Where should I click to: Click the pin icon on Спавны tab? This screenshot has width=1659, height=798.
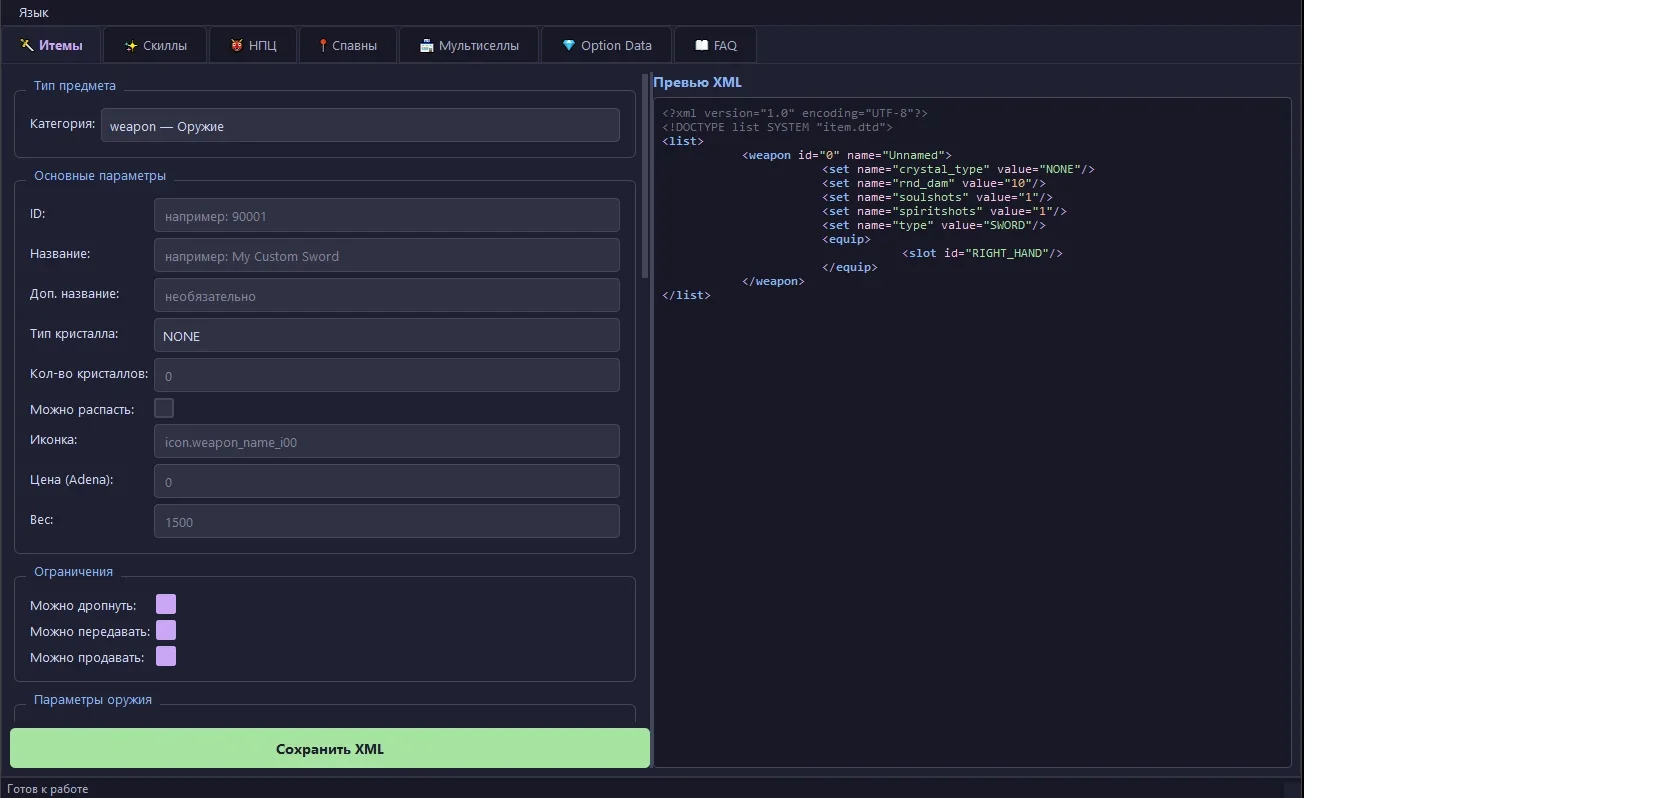click(323, 45)
